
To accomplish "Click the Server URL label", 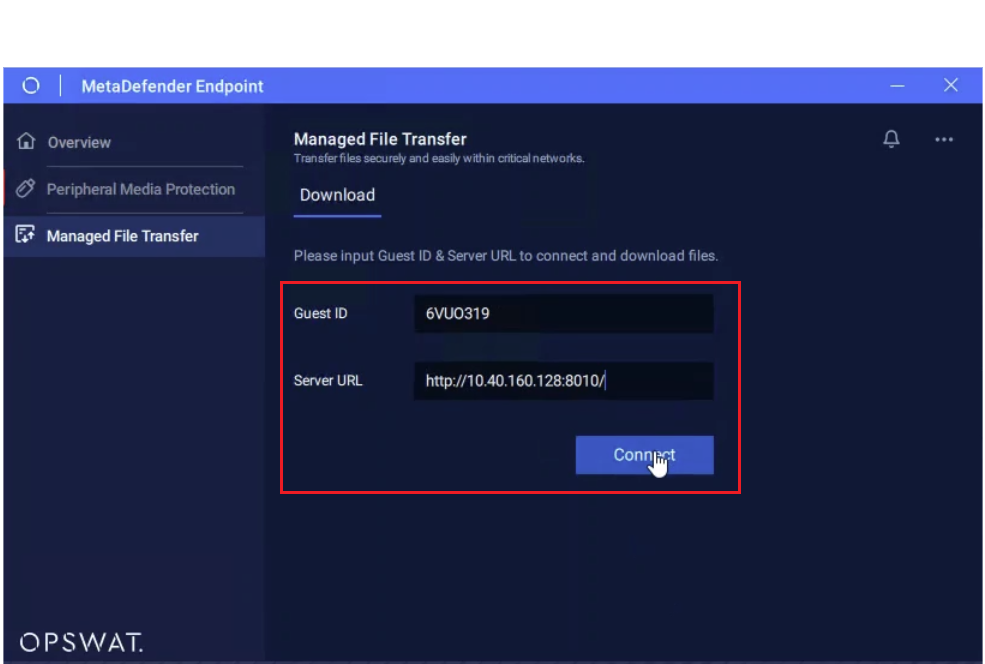I will pyautogui.click(x=328, y=381).
